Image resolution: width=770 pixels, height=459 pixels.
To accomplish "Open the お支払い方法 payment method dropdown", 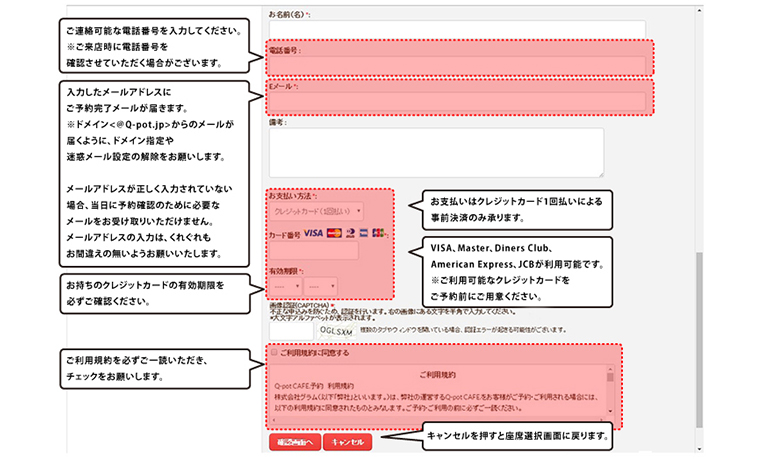I will tap(316, 211).
